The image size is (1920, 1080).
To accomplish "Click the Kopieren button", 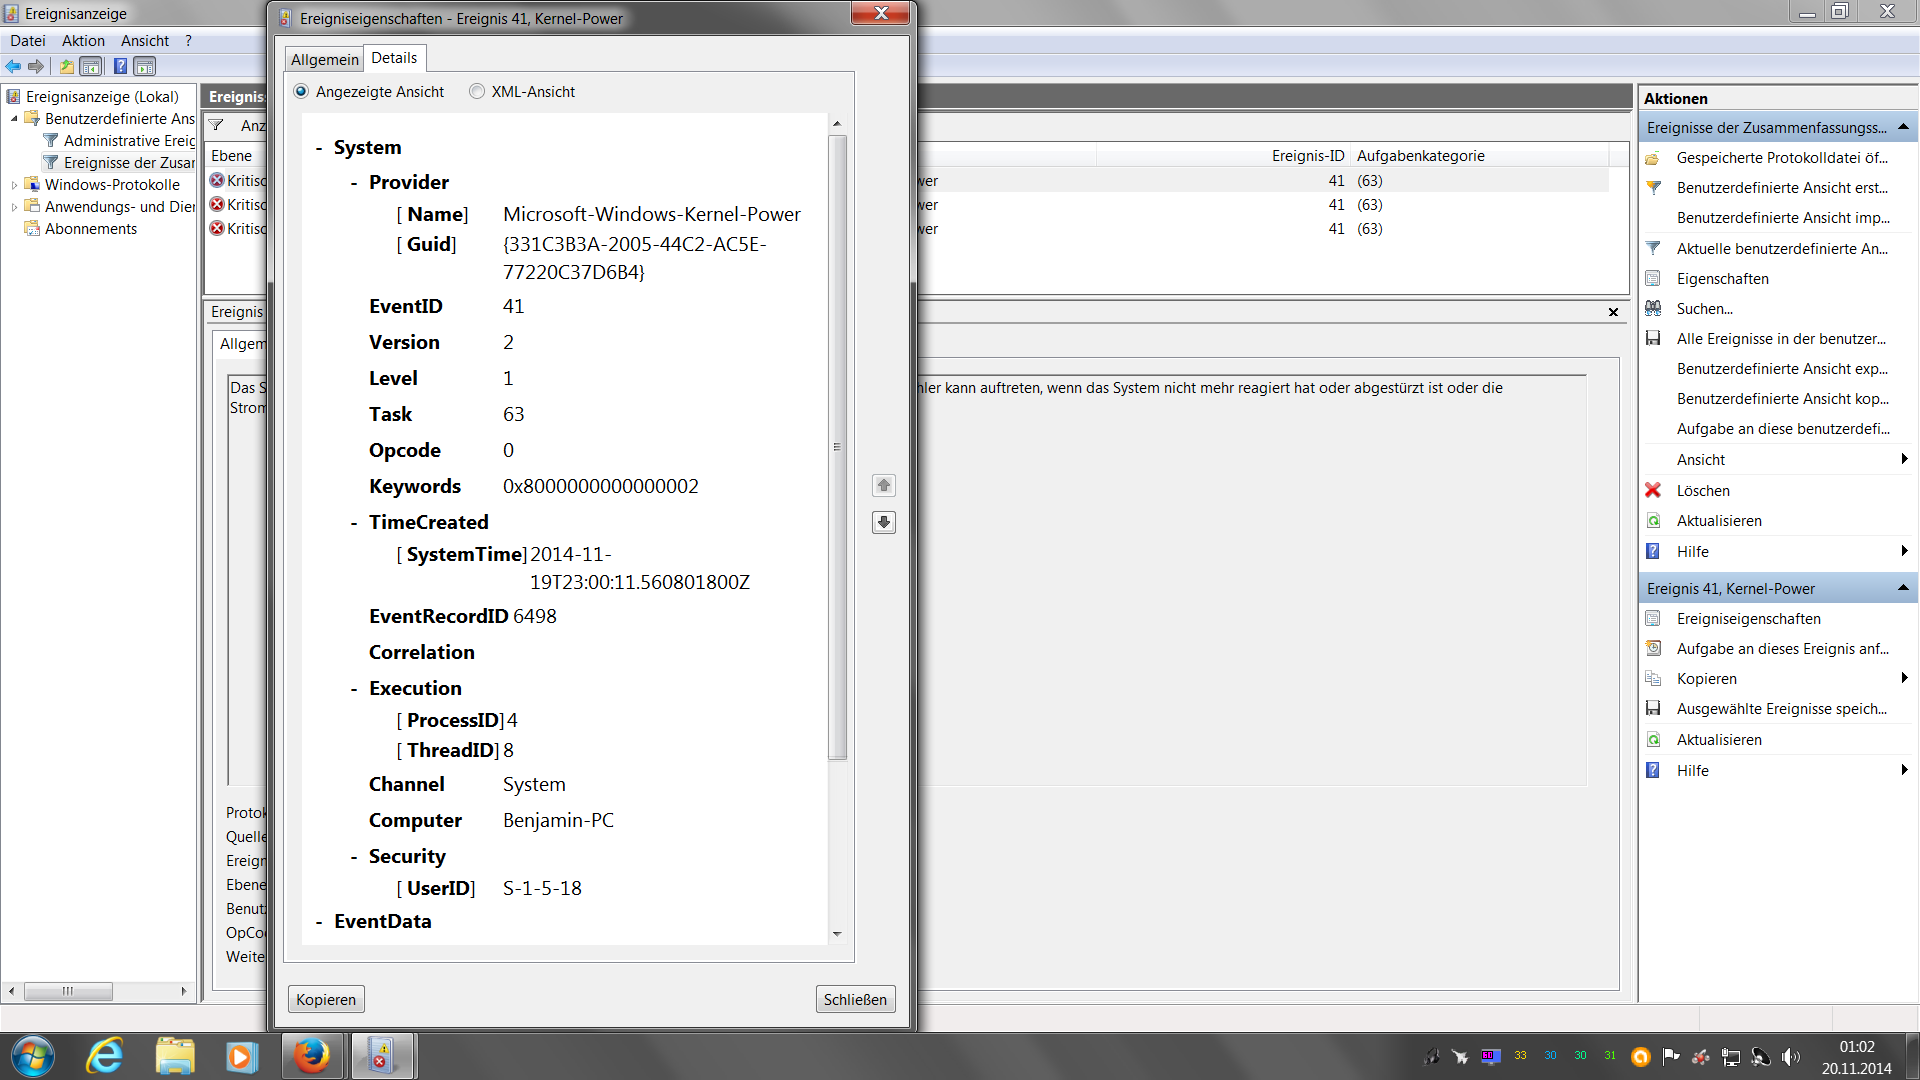I will click(x=326, y=999).
